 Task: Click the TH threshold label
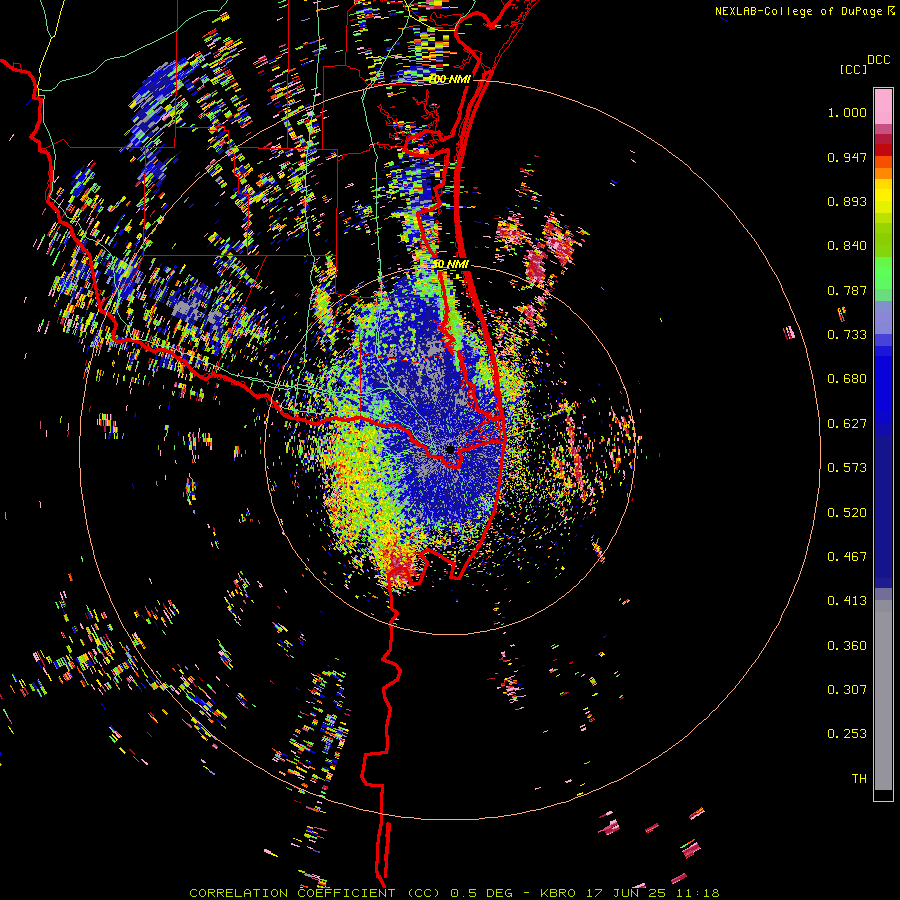pos(859,779)
